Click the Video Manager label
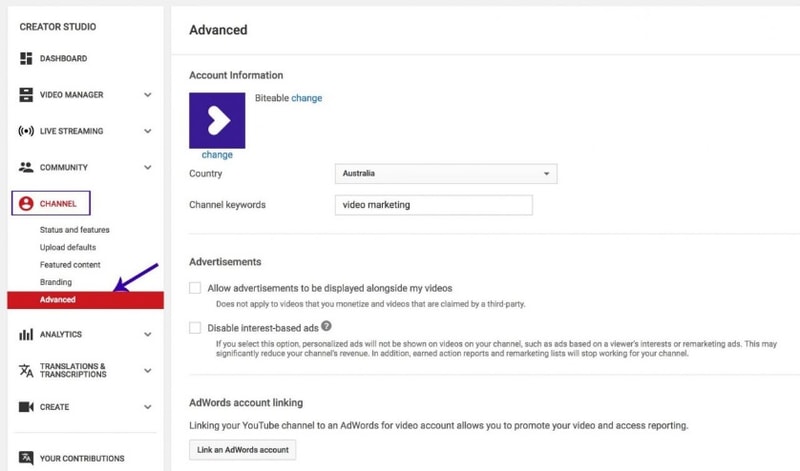 pyautogui.click(x=71, y=94)
